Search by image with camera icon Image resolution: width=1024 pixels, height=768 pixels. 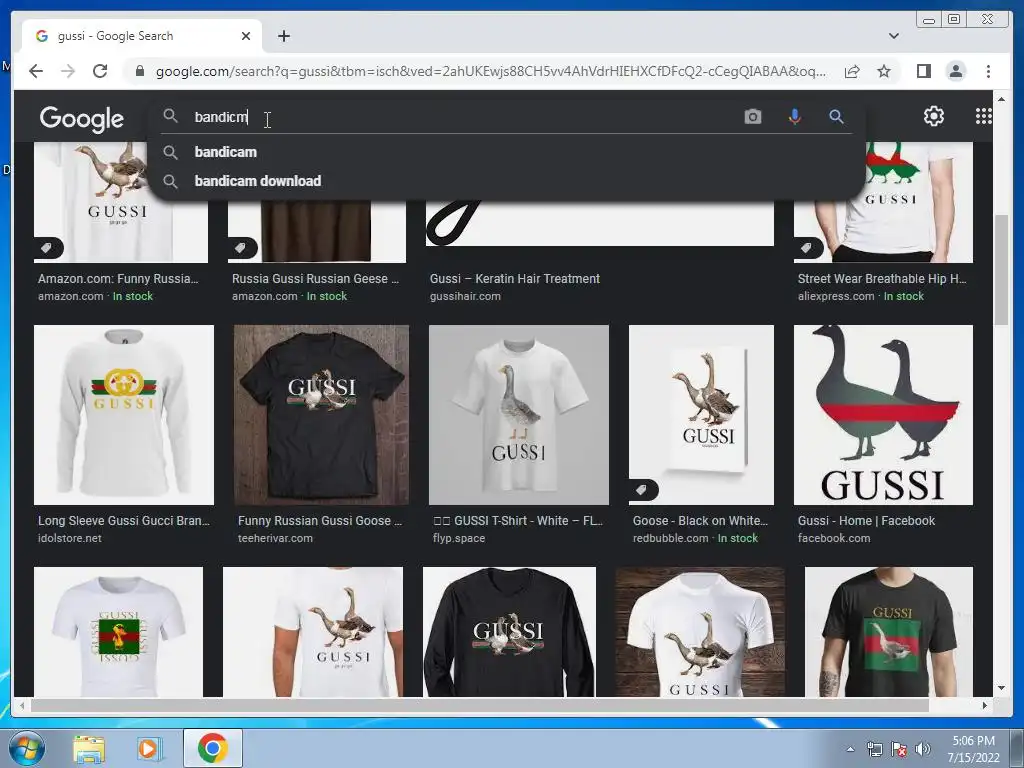click(752, 117)
